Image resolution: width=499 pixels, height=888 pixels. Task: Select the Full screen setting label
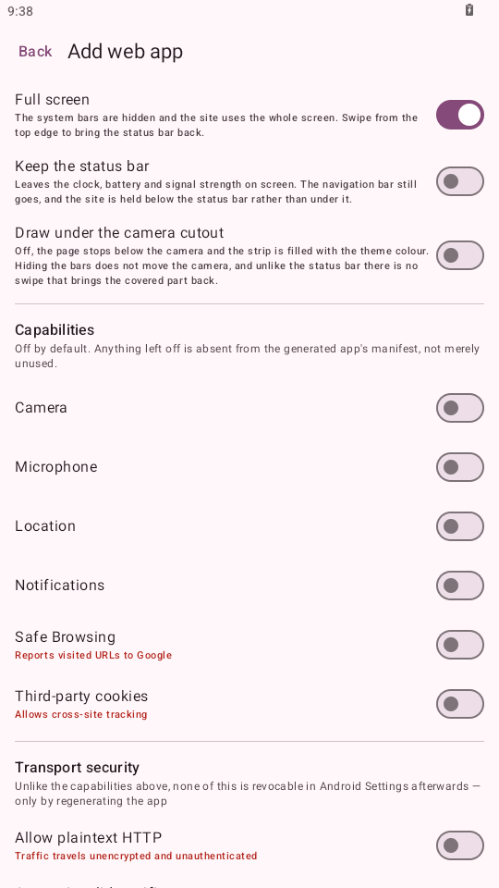[x=52, y=100]
